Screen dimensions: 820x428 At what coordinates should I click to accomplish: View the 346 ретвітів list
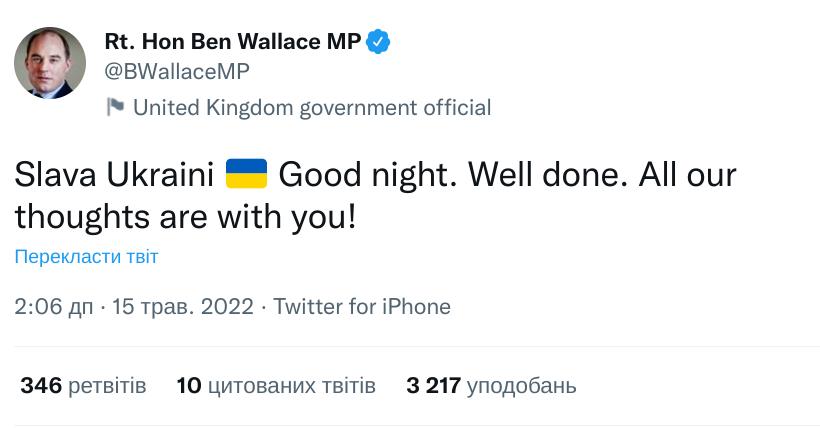click(x=84, y=385)
